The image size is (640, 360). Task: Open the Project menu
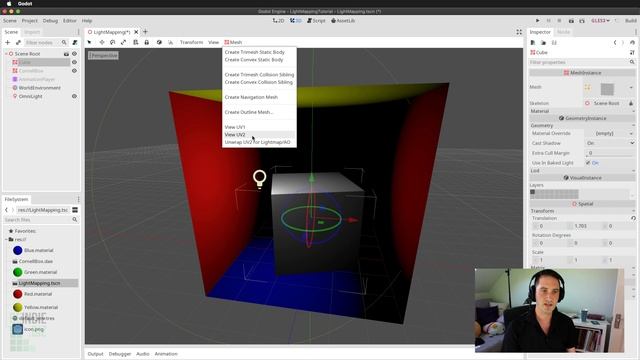(29, 20)
